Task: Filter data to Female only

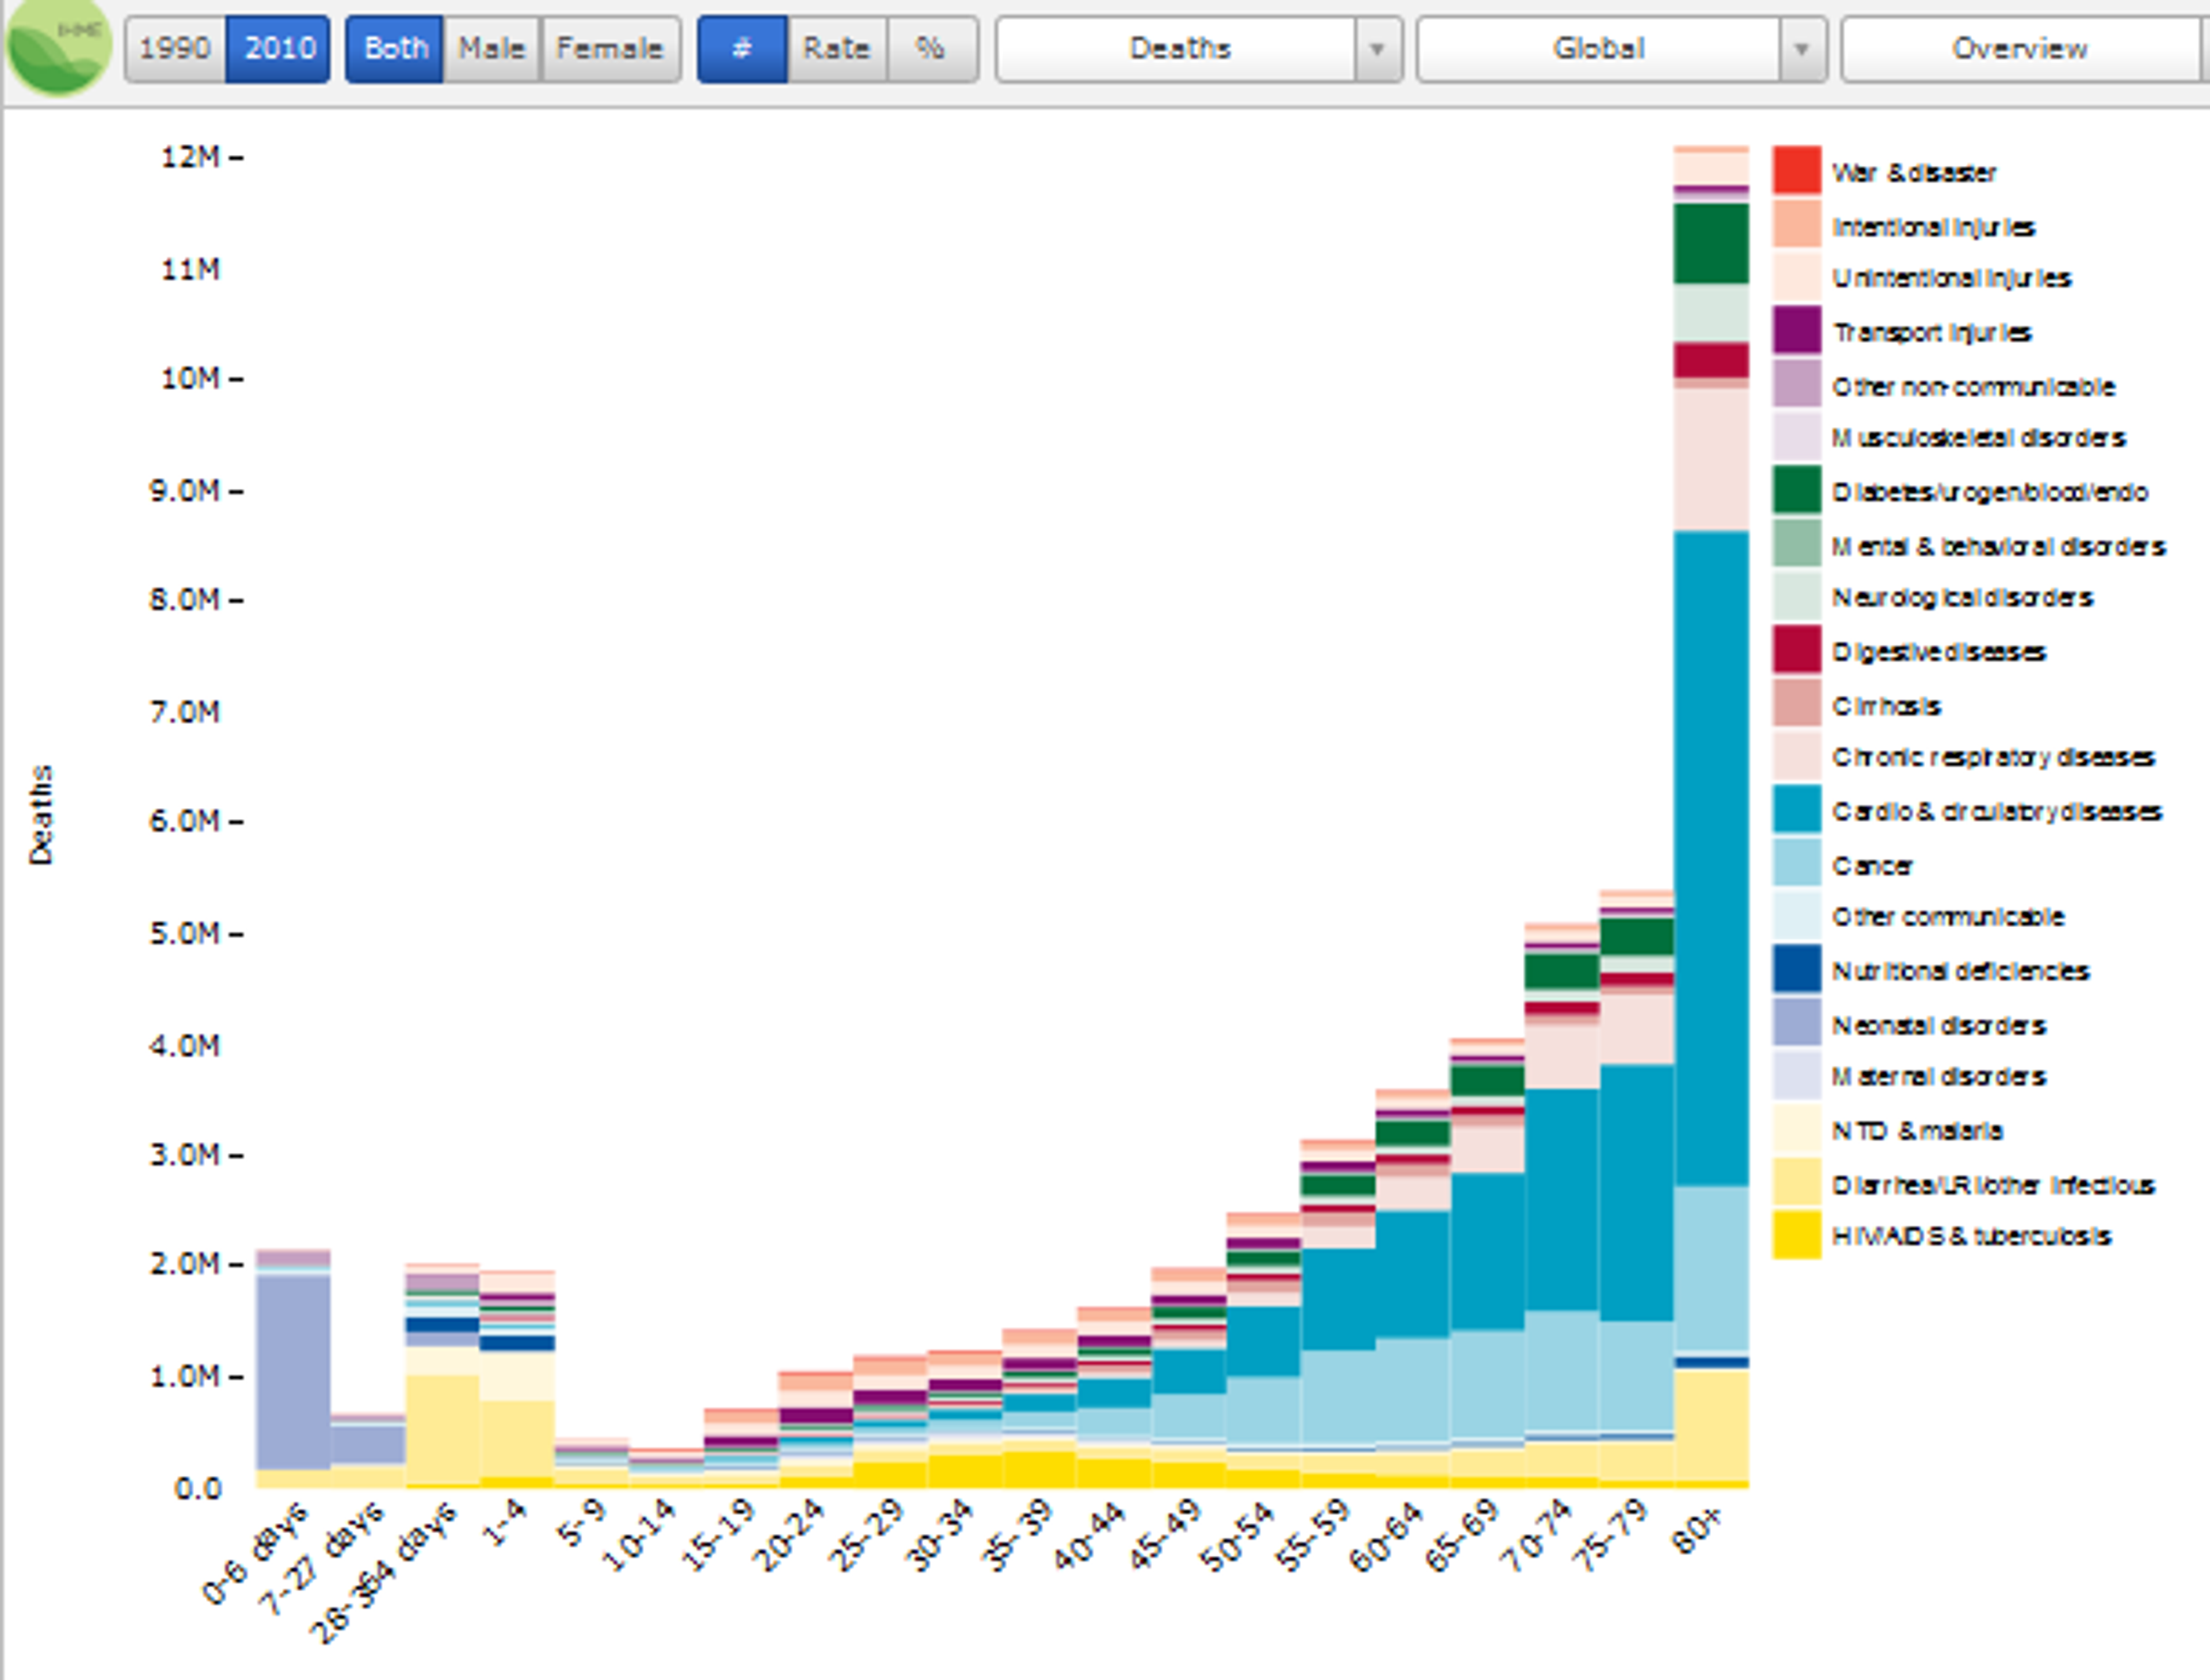Action: click(x=609, y=48)
